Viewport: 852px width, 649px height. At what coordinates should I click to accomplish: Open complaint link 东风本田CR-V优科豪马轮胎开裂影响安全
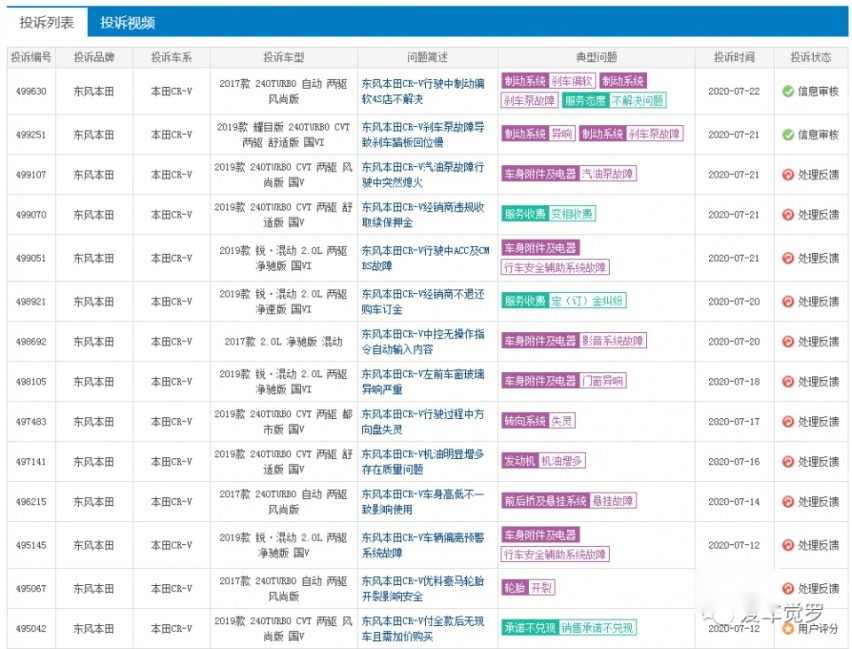tap(423, 589)
